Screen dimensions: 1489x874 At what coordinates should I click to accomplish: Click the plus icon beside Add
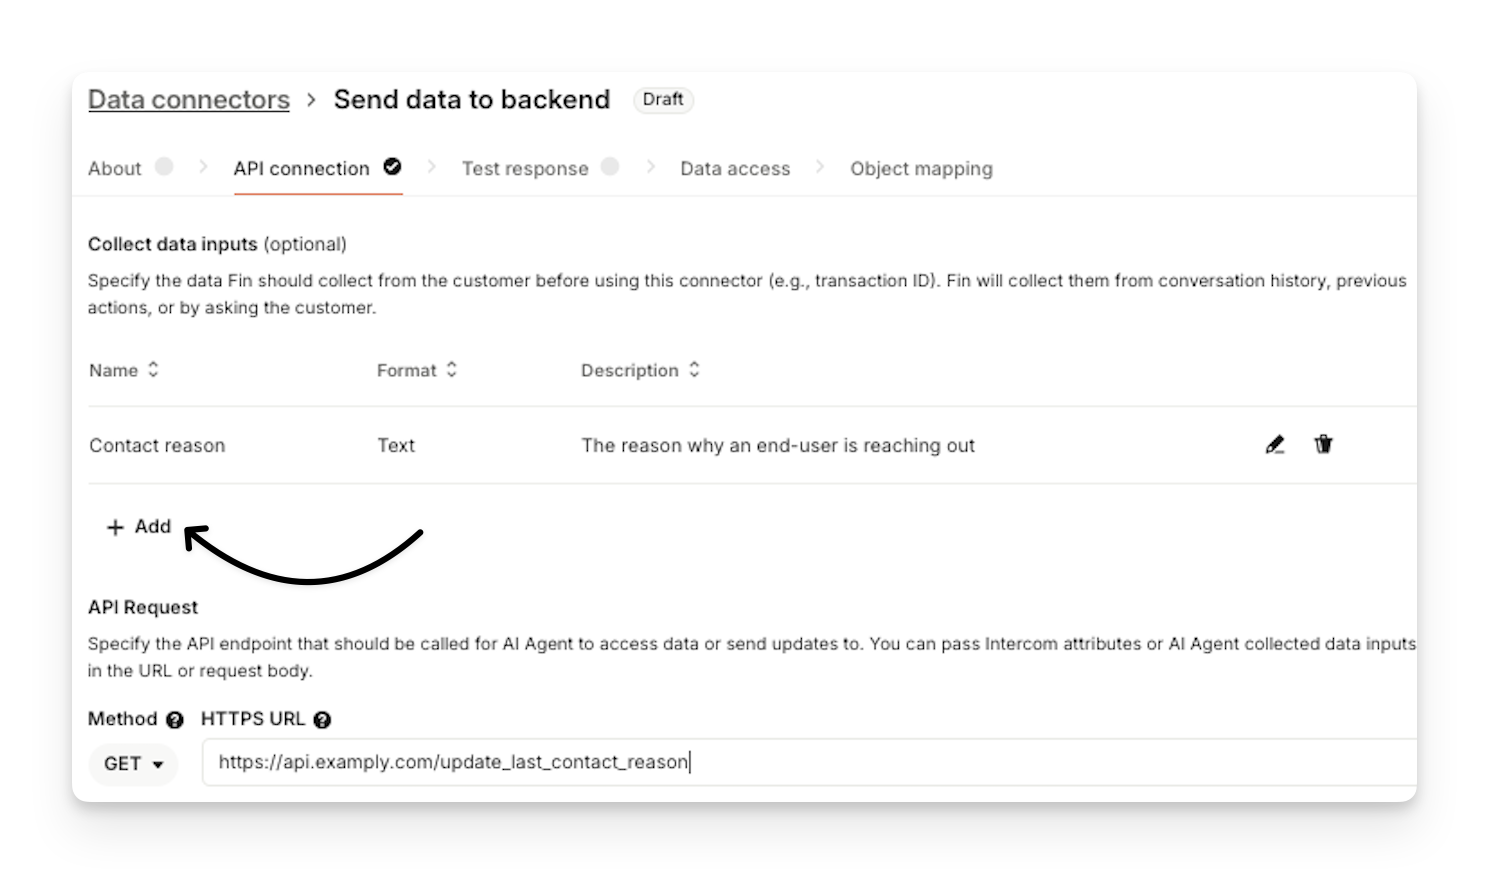[x=115, y=527]
